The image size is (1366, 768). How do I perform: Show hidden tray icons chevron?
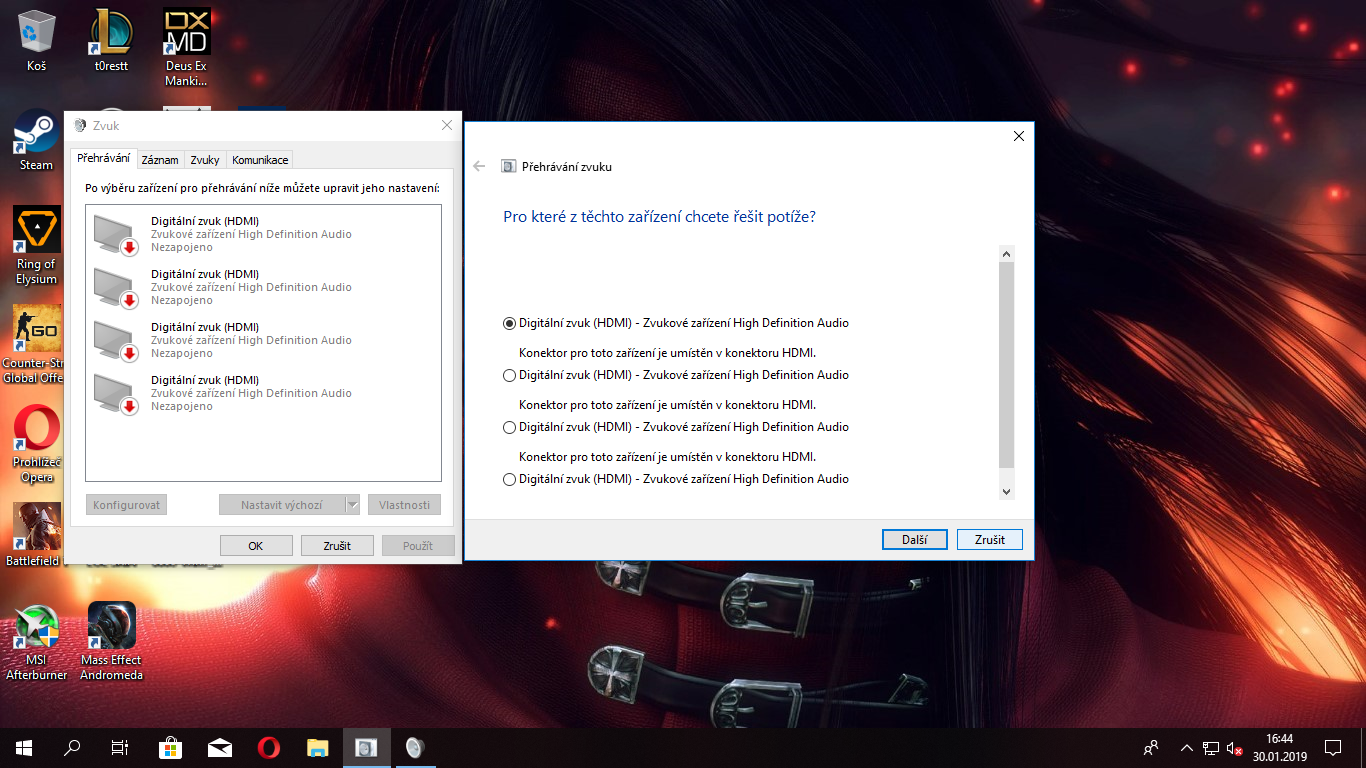coord(1187,747)
